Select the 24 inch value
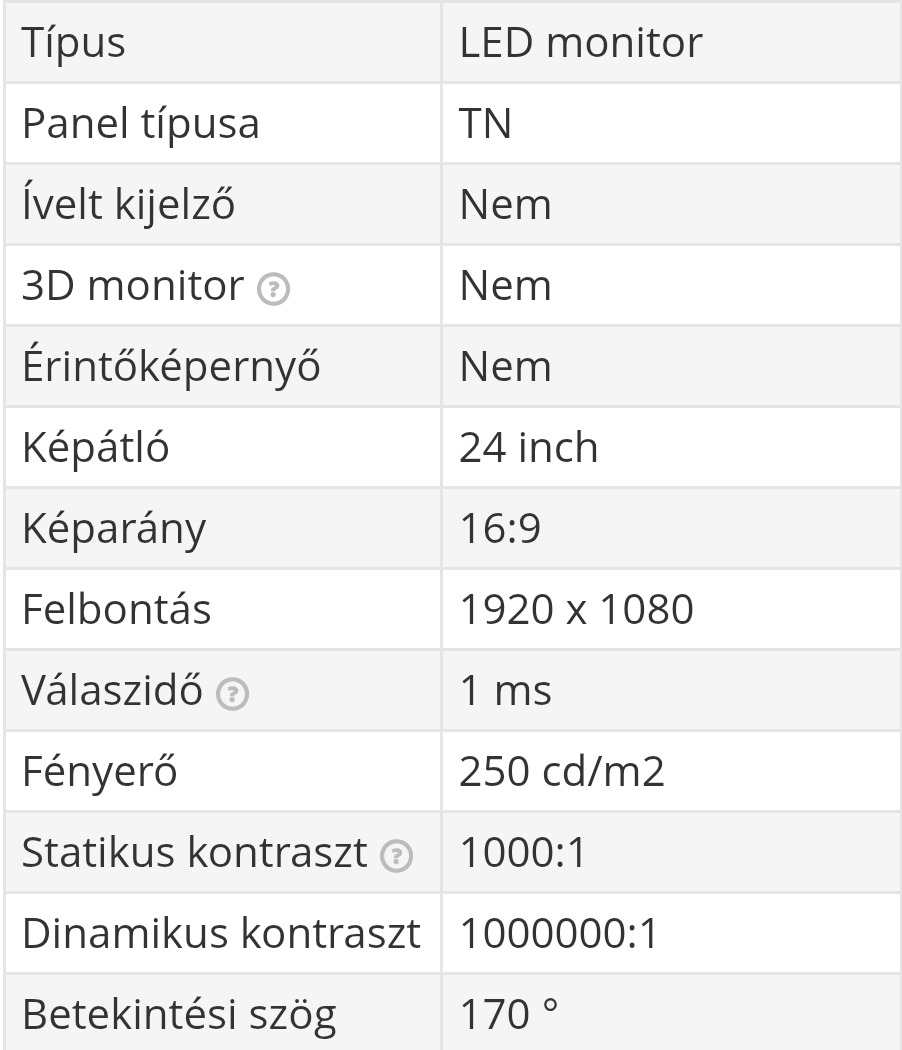This screenshot has height=1050, width=902. coord(528,448)
